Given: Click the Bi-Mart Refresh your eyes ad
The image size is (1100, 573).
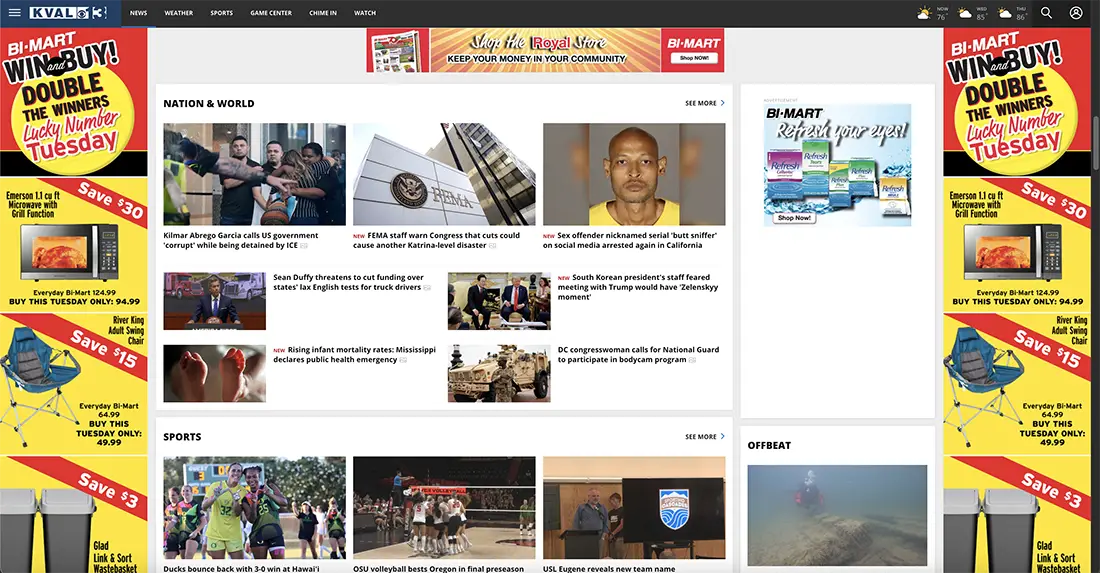Looking at the screenshot, I should point(837,165).
